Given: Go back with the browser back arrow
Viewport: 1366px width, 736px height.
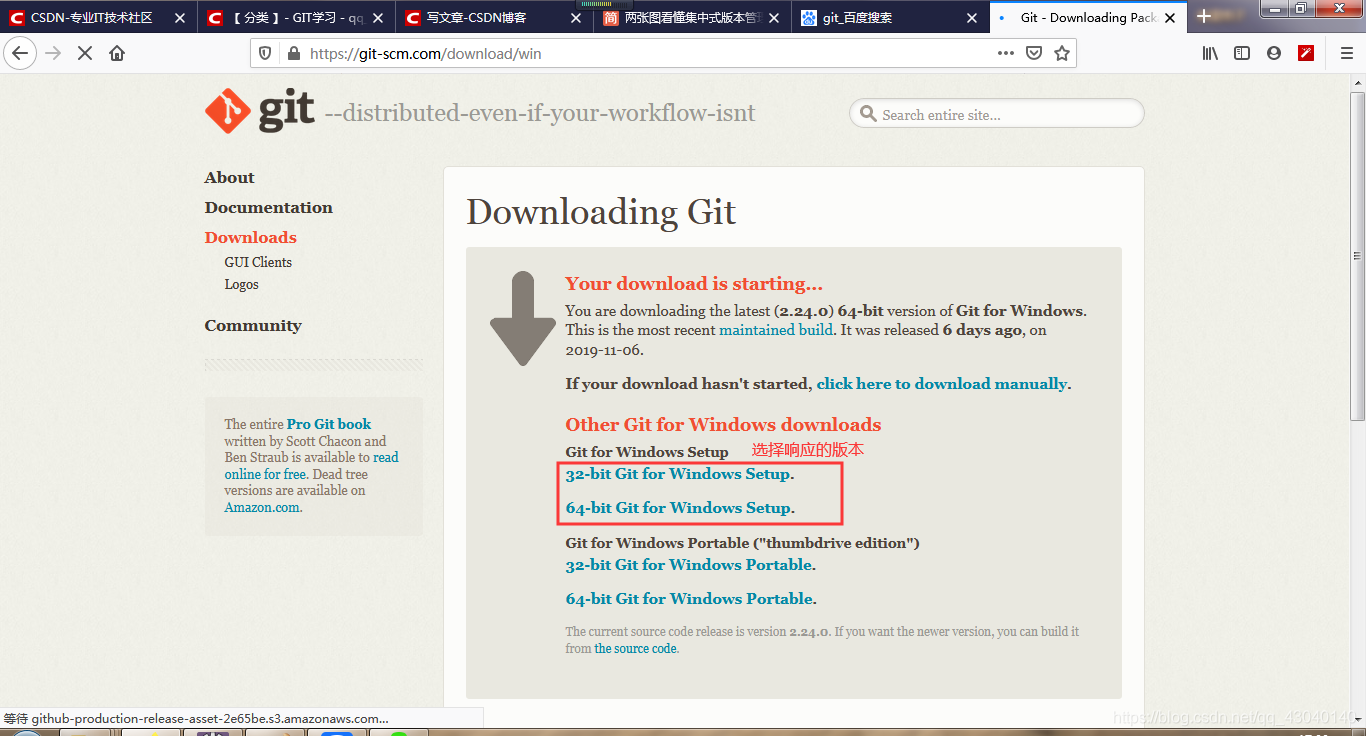Looking at the screenshot, I should click(21, 53).
